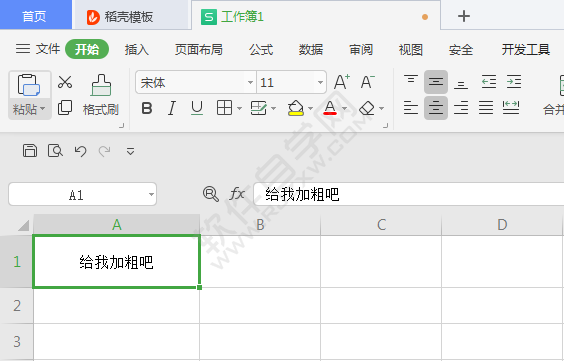This screenshot has height=361, width=564.
Task: Switch to the 插入 tab
Action: pos(137,49)
